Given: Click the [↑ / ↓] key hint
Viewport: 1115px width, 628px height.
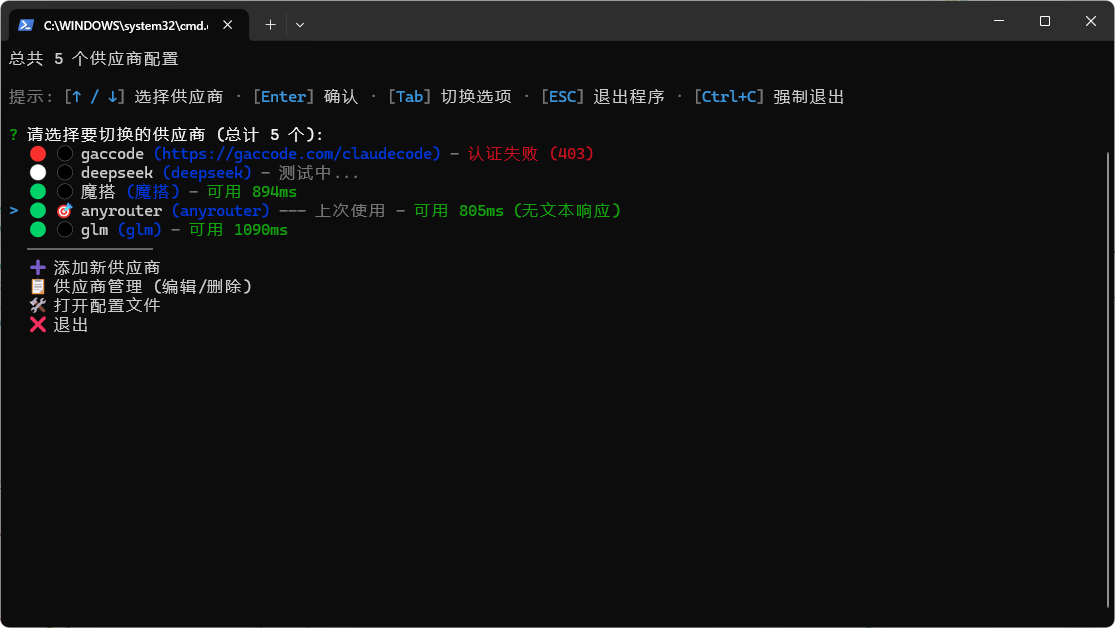Looking at the screenshot, I should point(95,97).
